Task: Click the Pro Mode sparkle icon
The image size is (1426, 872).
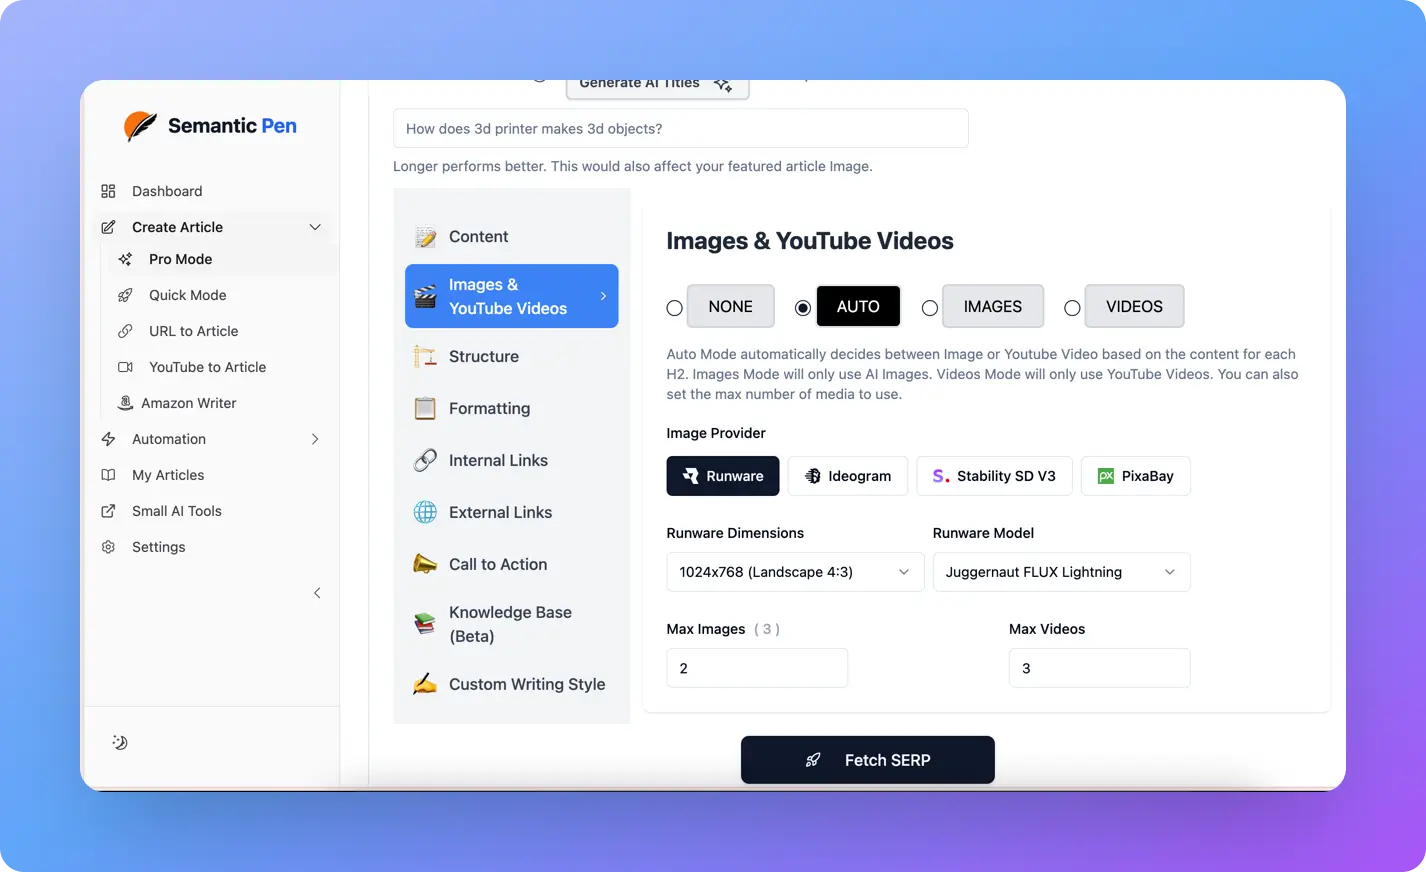Action: pyautogui.click(x=125, y=259)
